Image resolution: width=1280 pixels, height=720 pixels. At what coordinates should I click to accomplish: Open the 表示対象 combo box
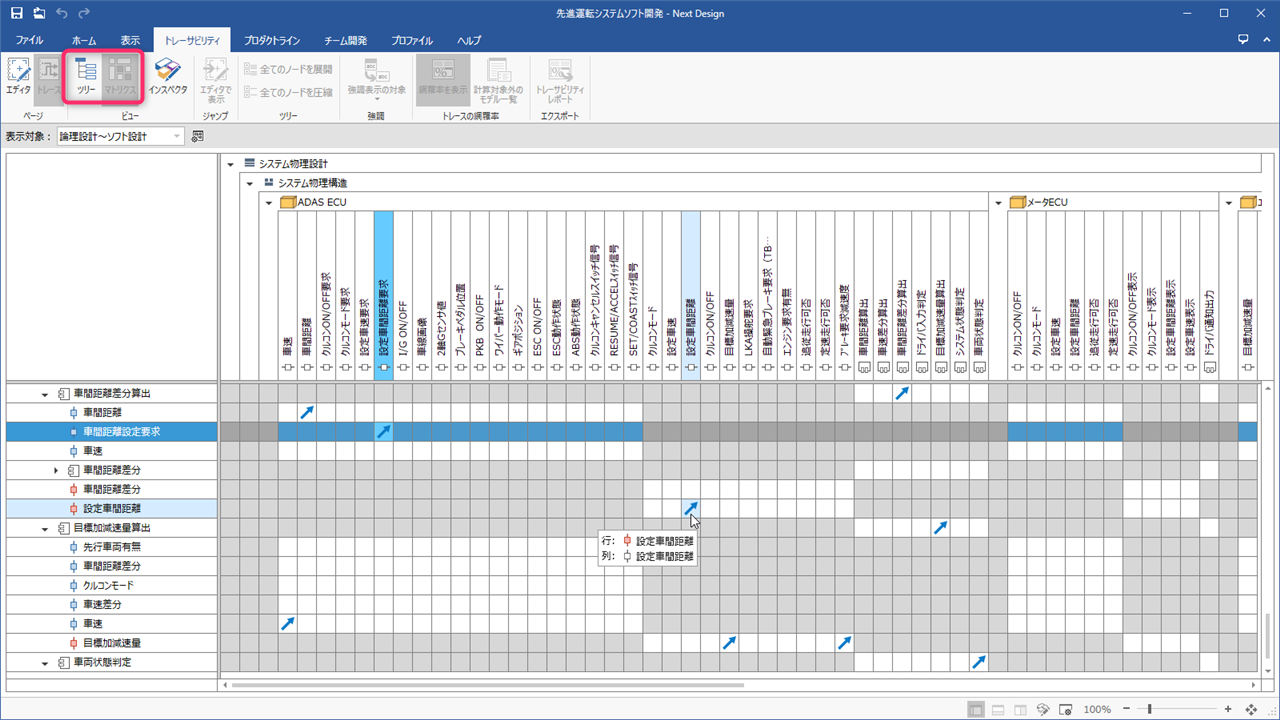point(120,136)
